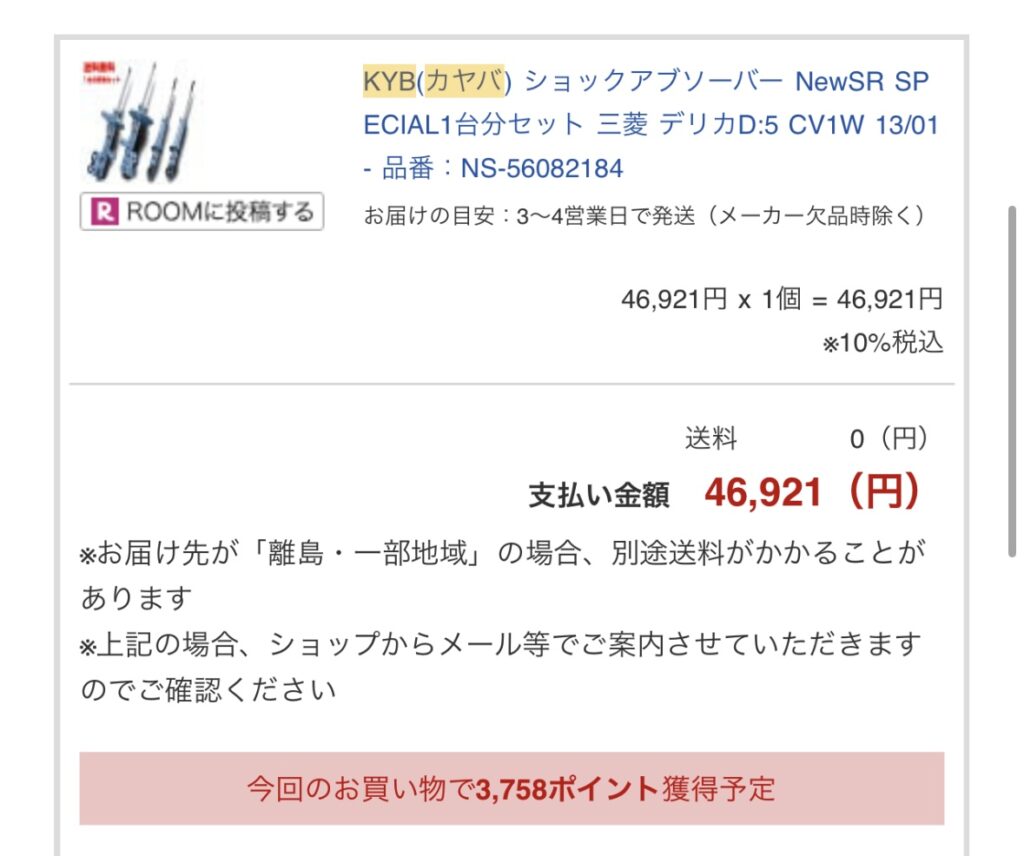This screenshot has height=856, width=1024.
Task: Click the part number NS-56082184
Action: [542, 168]
